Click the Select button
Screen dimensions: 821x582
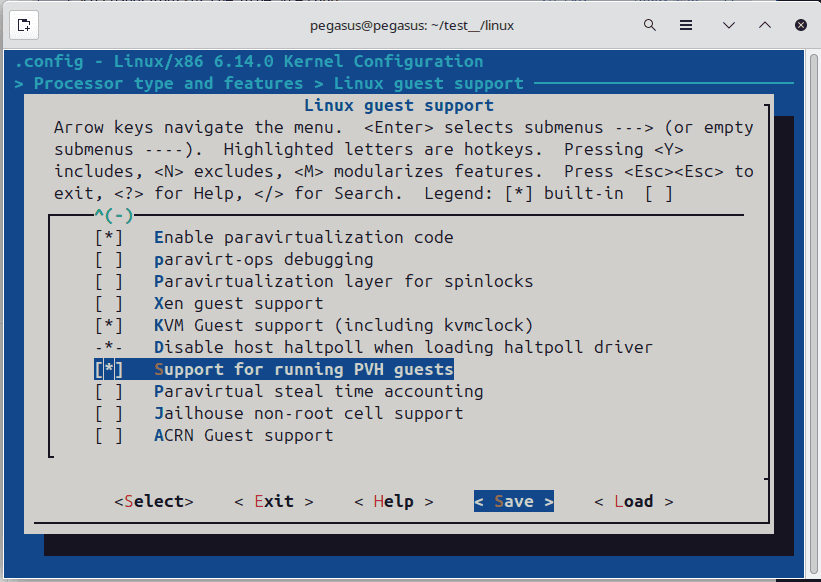click(153, 501)
